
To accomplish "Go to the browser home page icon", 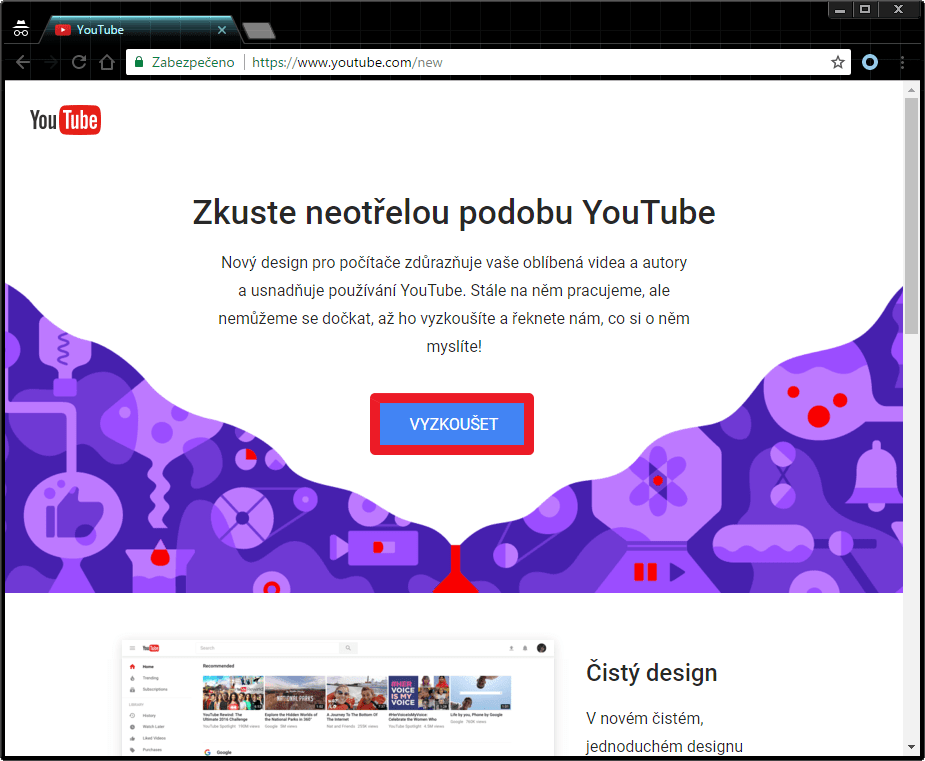I will (107, 62).
